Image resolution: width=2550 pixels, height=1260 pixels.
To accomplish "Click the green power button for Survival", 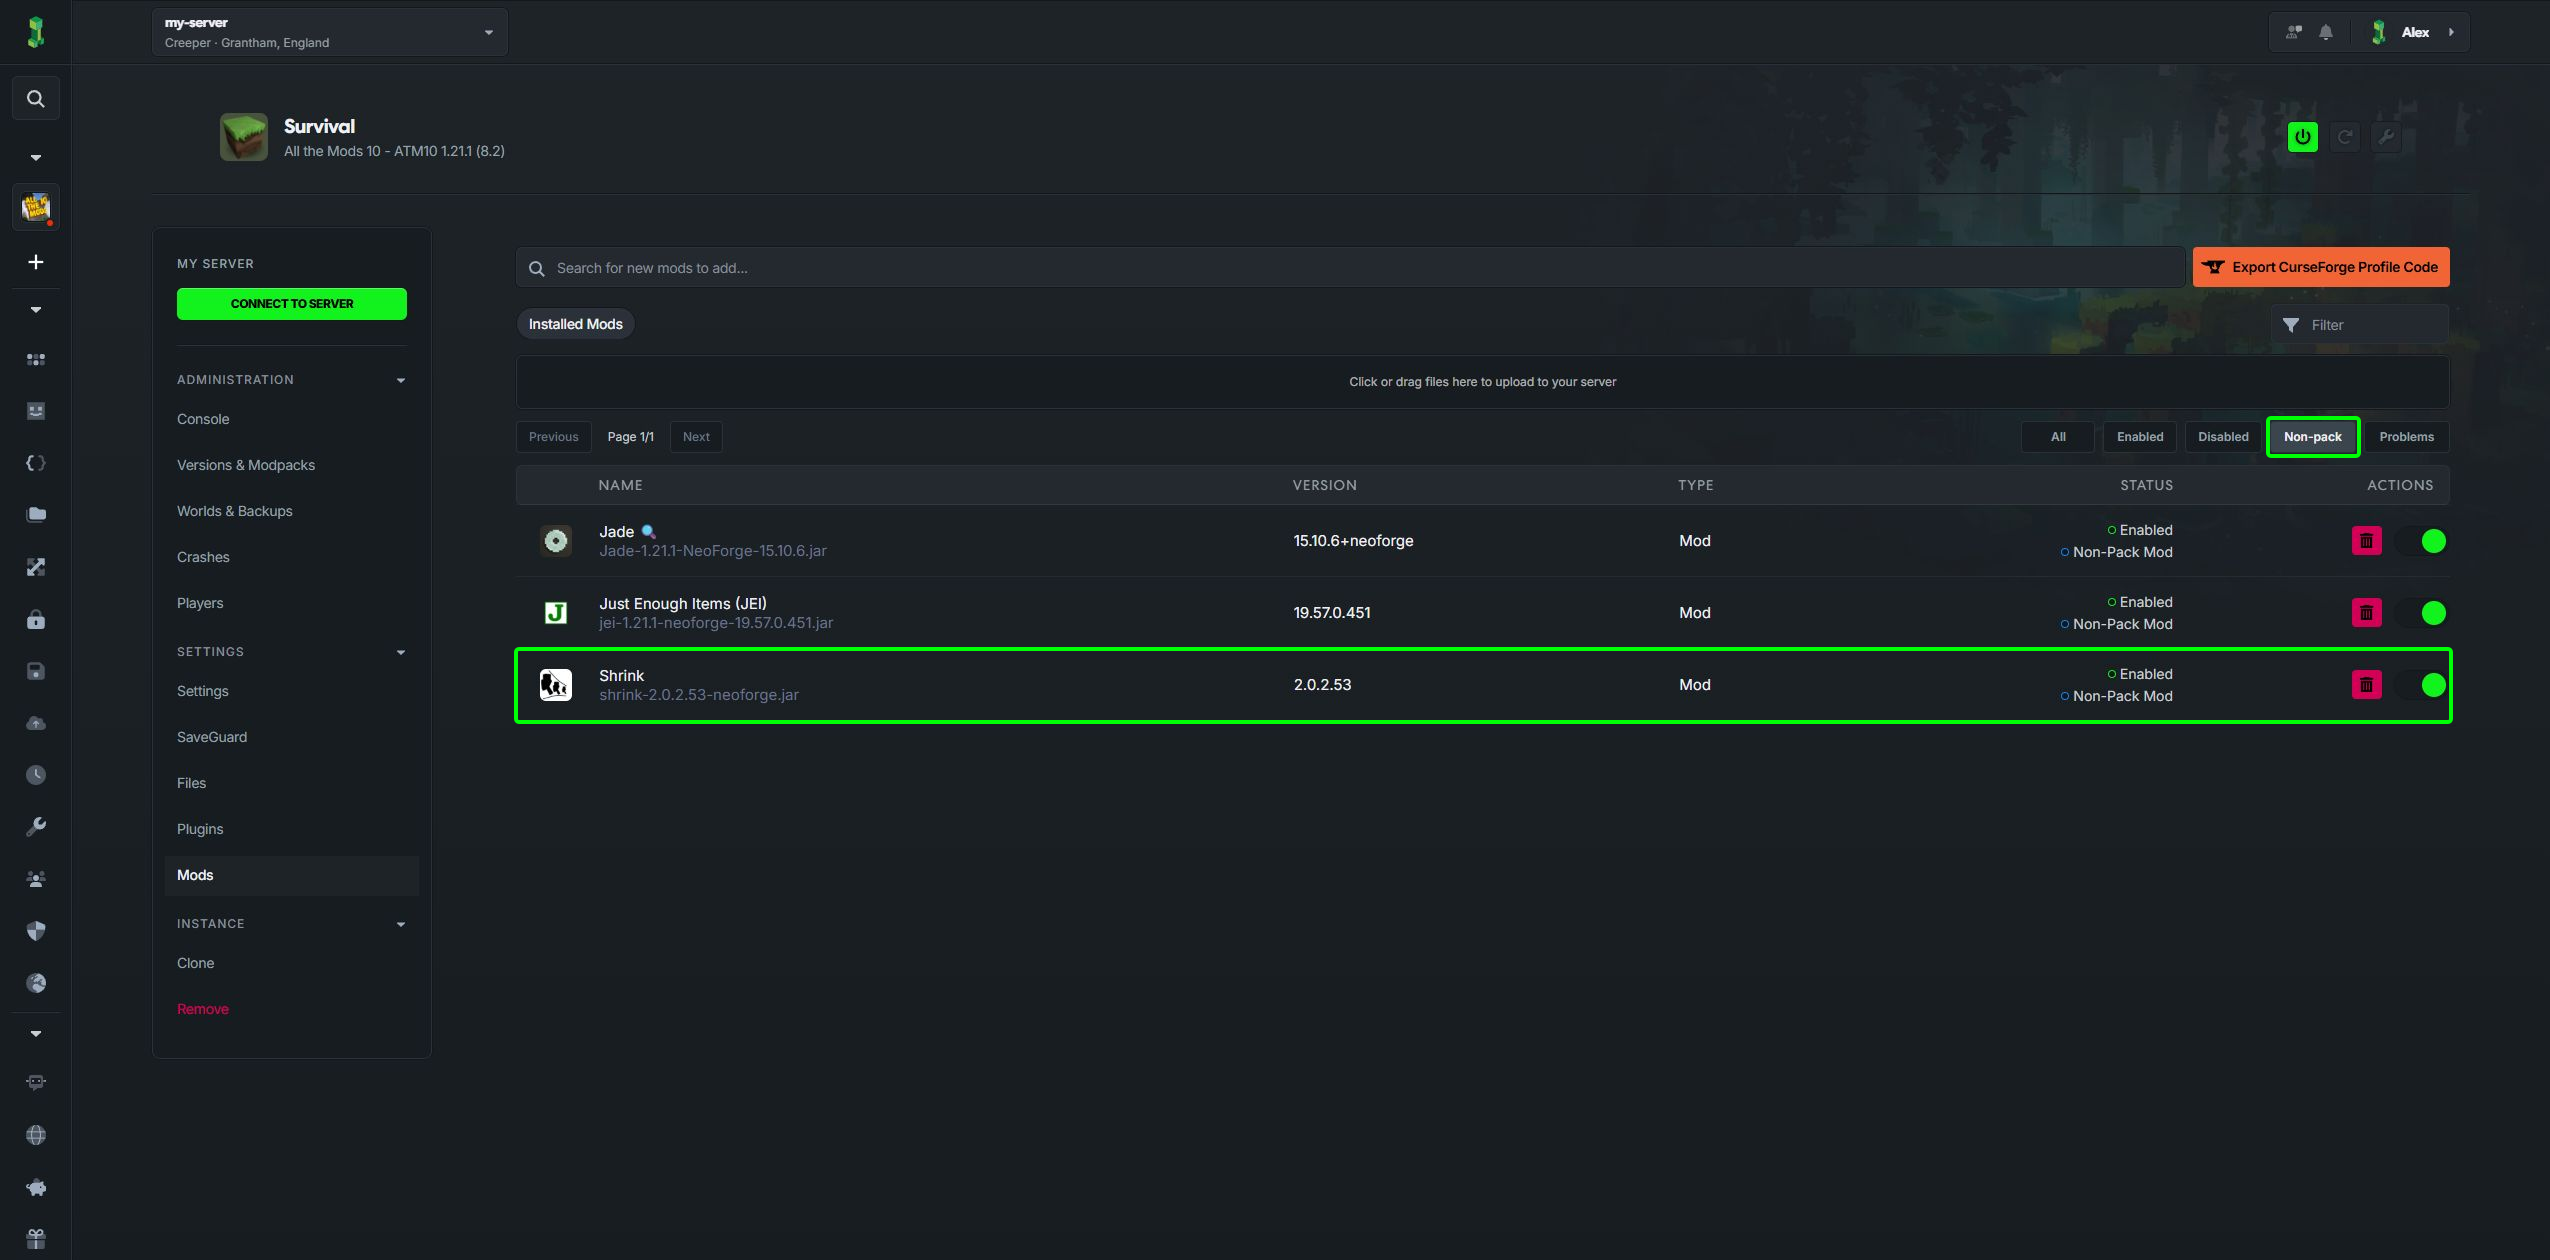I will point(2302,137).
